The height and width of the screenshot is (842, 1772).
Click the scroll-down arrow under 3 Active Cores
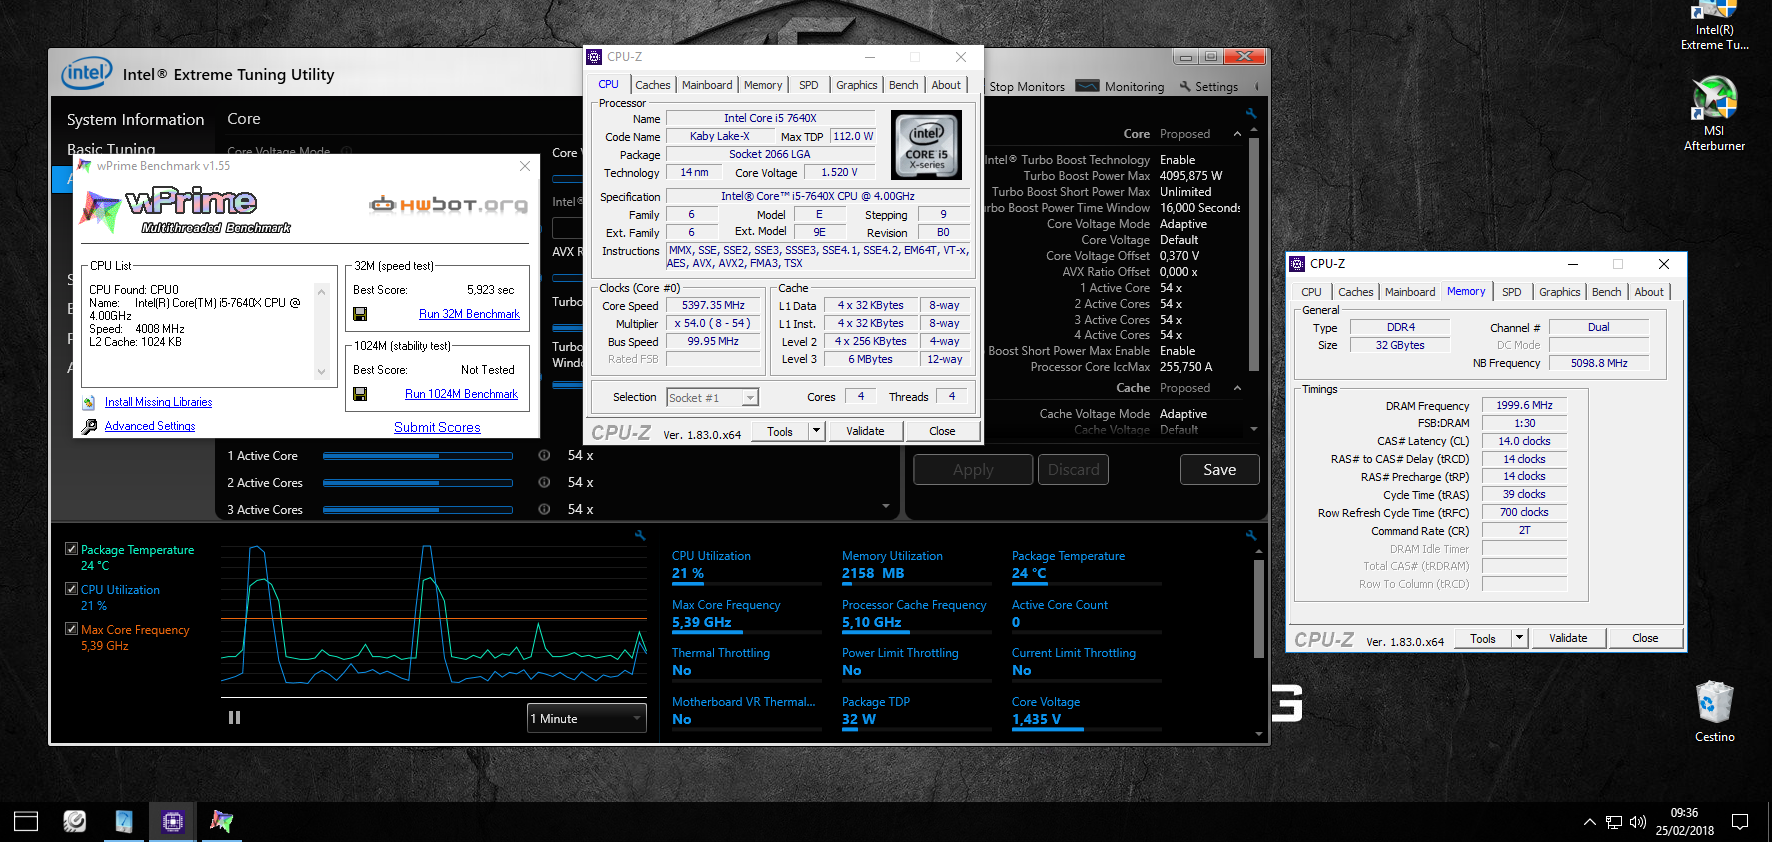[x=886, y=507]
